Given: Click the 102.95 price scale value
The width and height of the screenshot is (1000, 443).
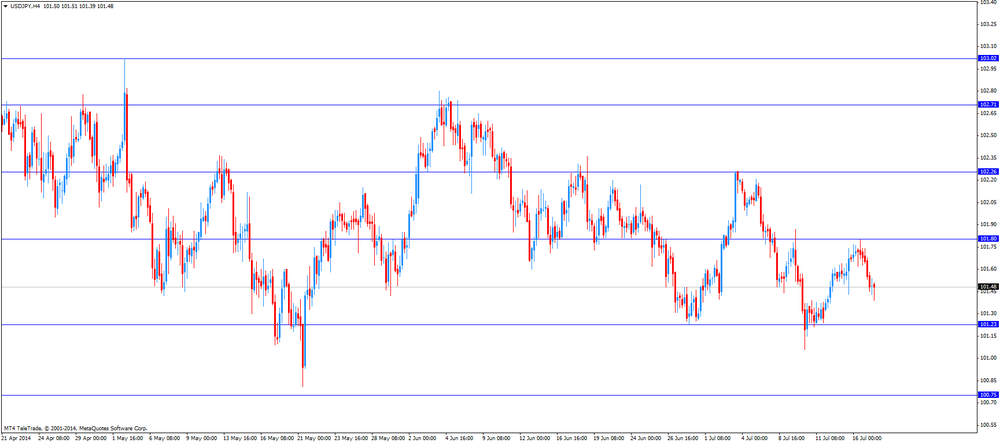Looking at the screenshot, I should (988, 68).
